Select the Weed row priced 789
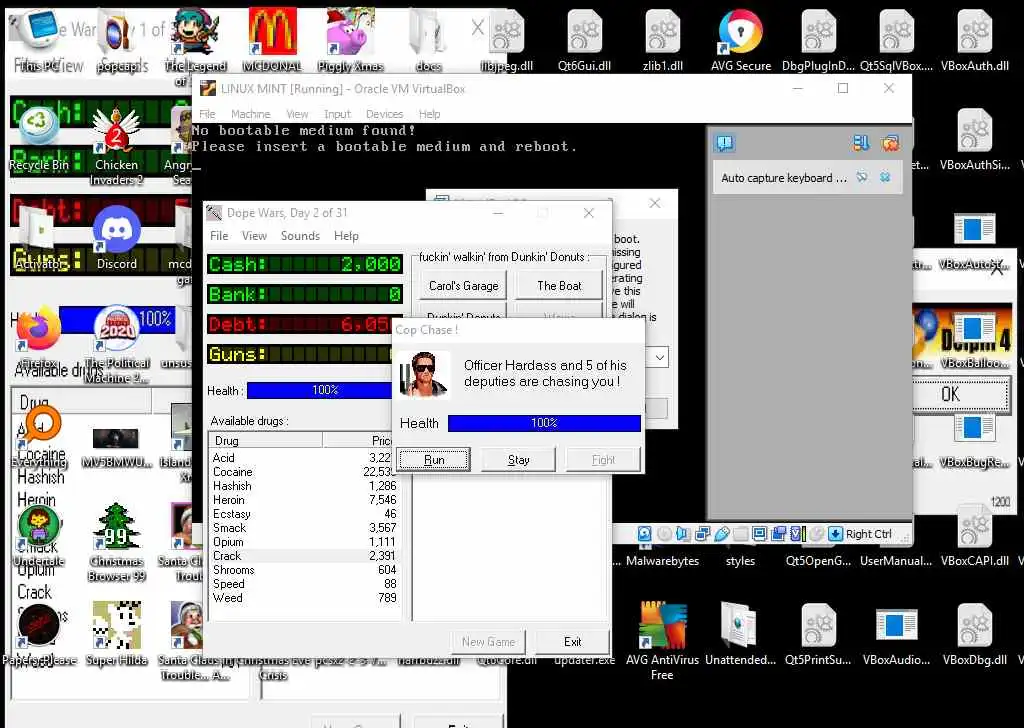 click(304, 597)
